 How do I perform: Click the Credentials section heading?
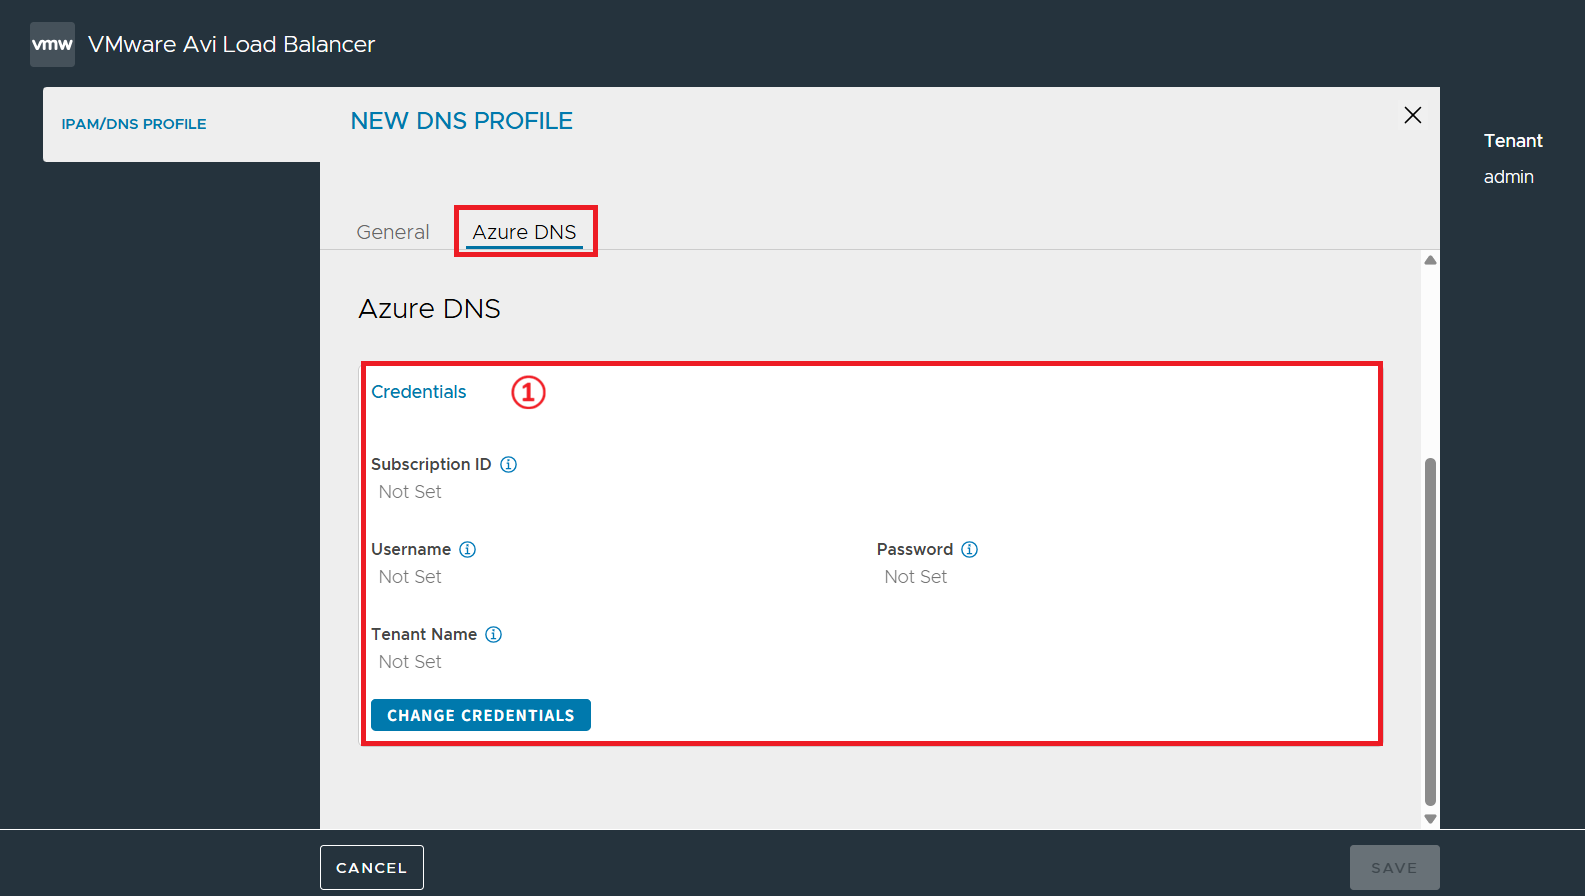click(x=419, y=392)
